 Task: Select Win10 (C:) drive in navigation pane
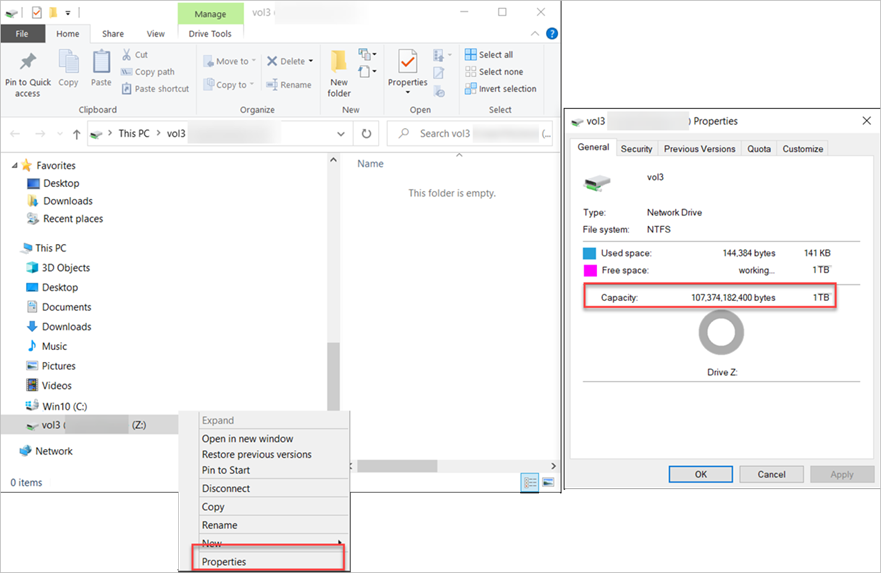tap(57, 406)
